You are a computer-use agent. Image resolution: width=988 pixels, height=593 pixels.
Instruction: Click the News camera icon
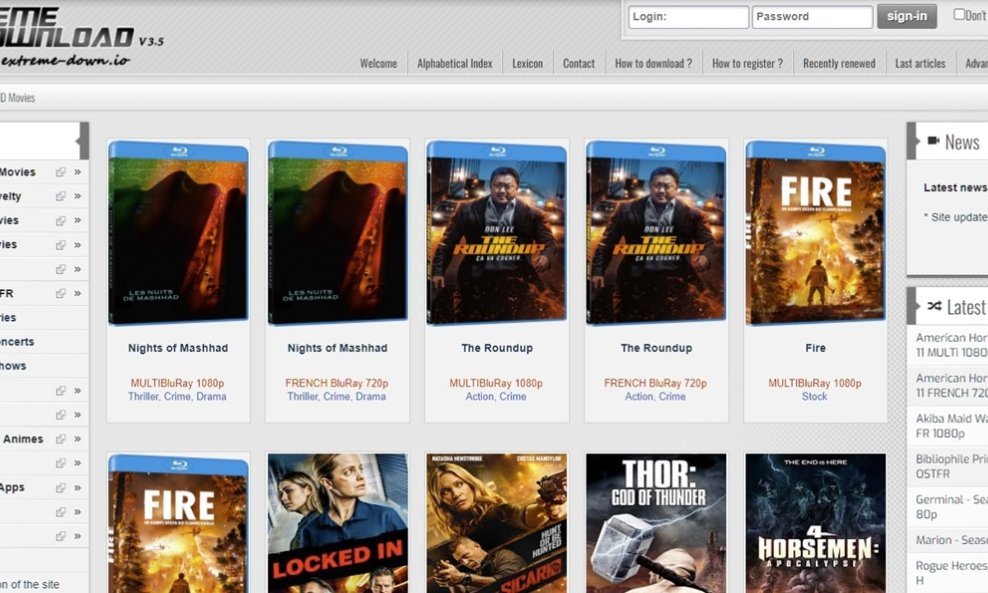click(x=933, y=141)
